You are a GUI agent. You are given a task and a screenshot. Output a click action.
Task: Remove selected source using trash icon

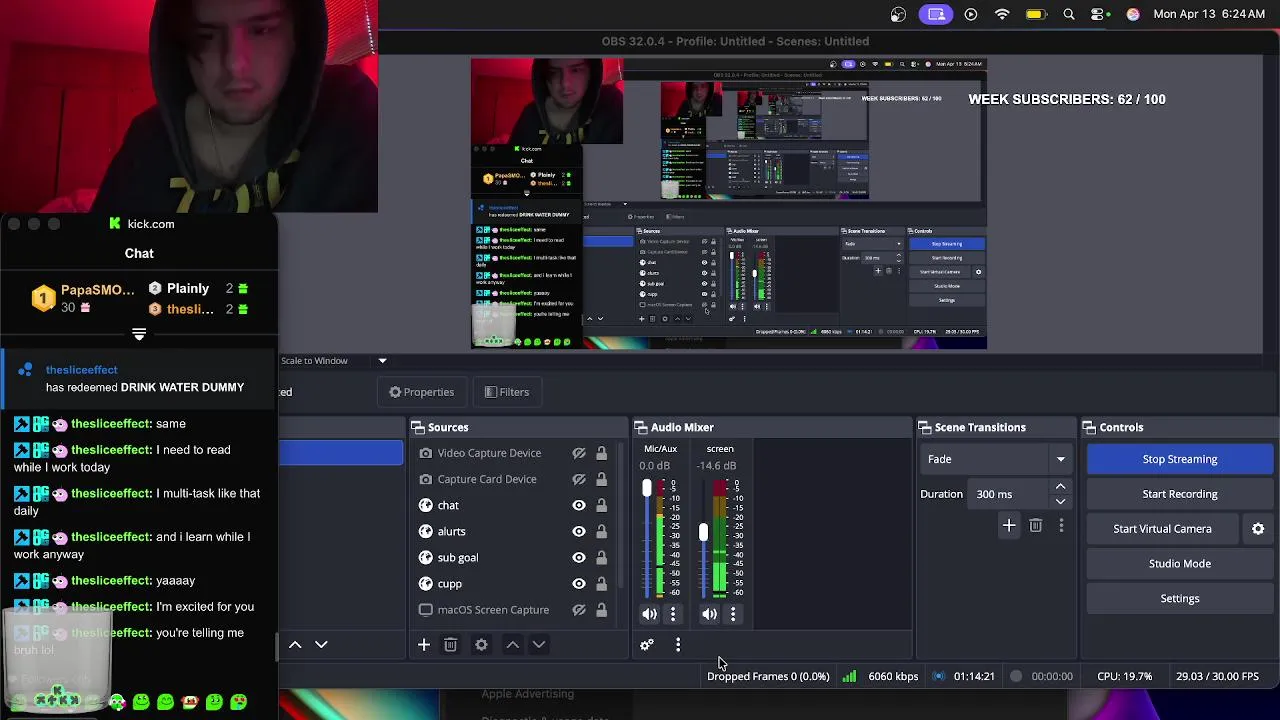coord(450,645)
